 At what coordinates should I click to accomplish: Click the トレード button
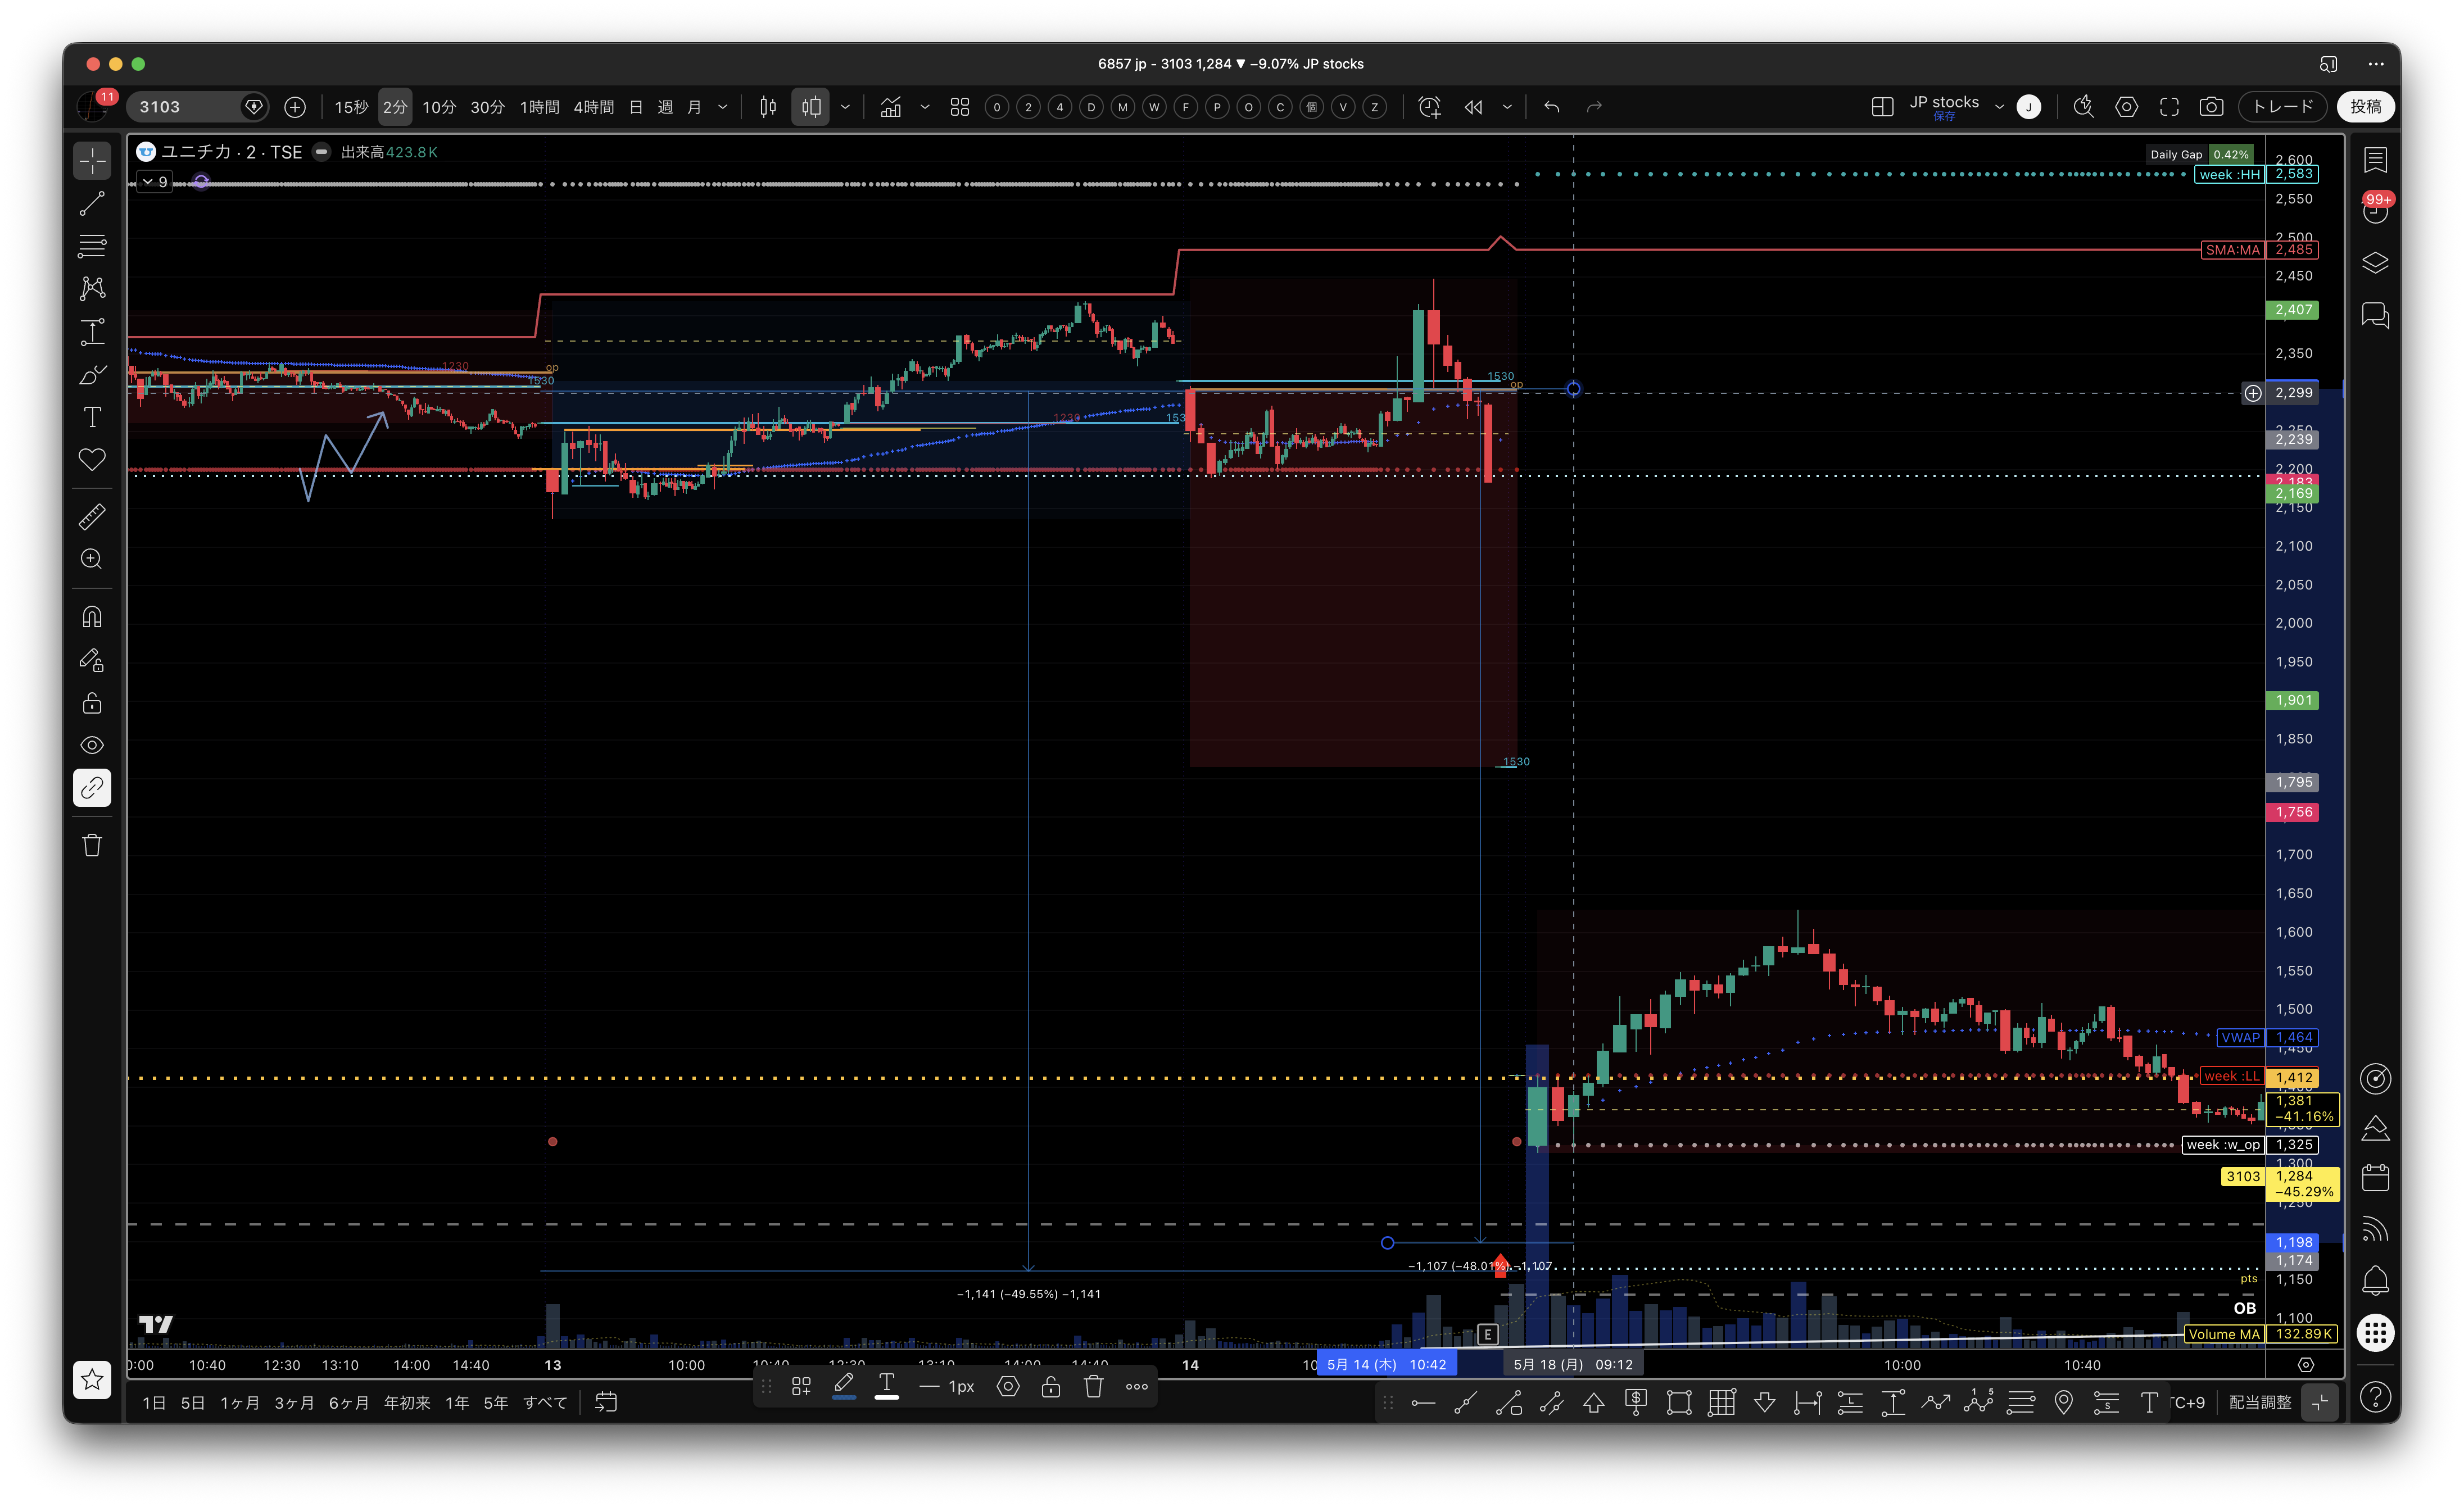2283,107
